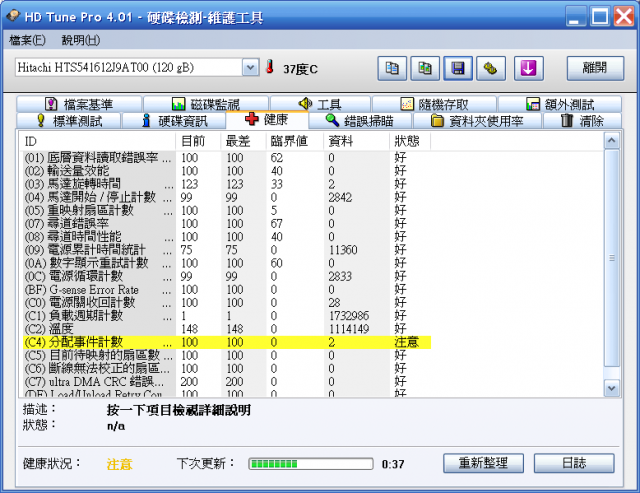Click the scrollbar down arrow

611,388
